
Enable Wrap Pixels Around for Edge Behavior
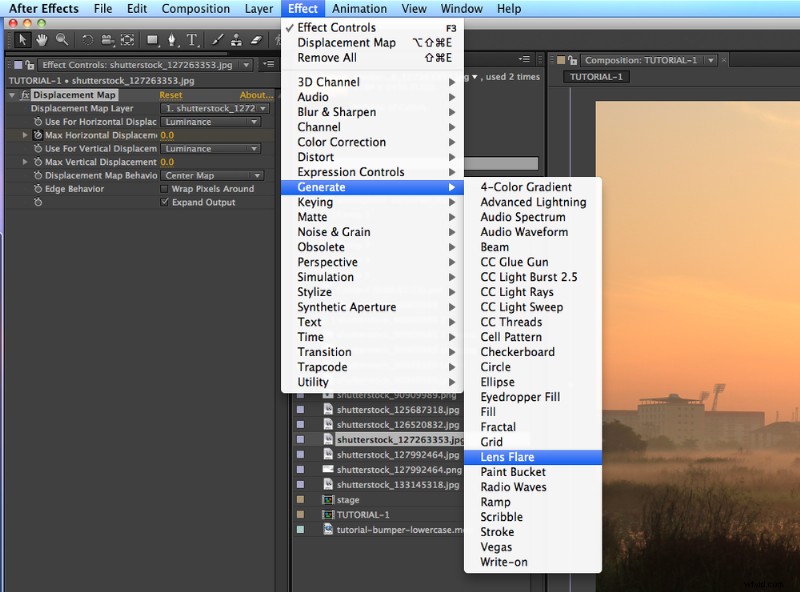pyautogui.click(x=163, y=189)
